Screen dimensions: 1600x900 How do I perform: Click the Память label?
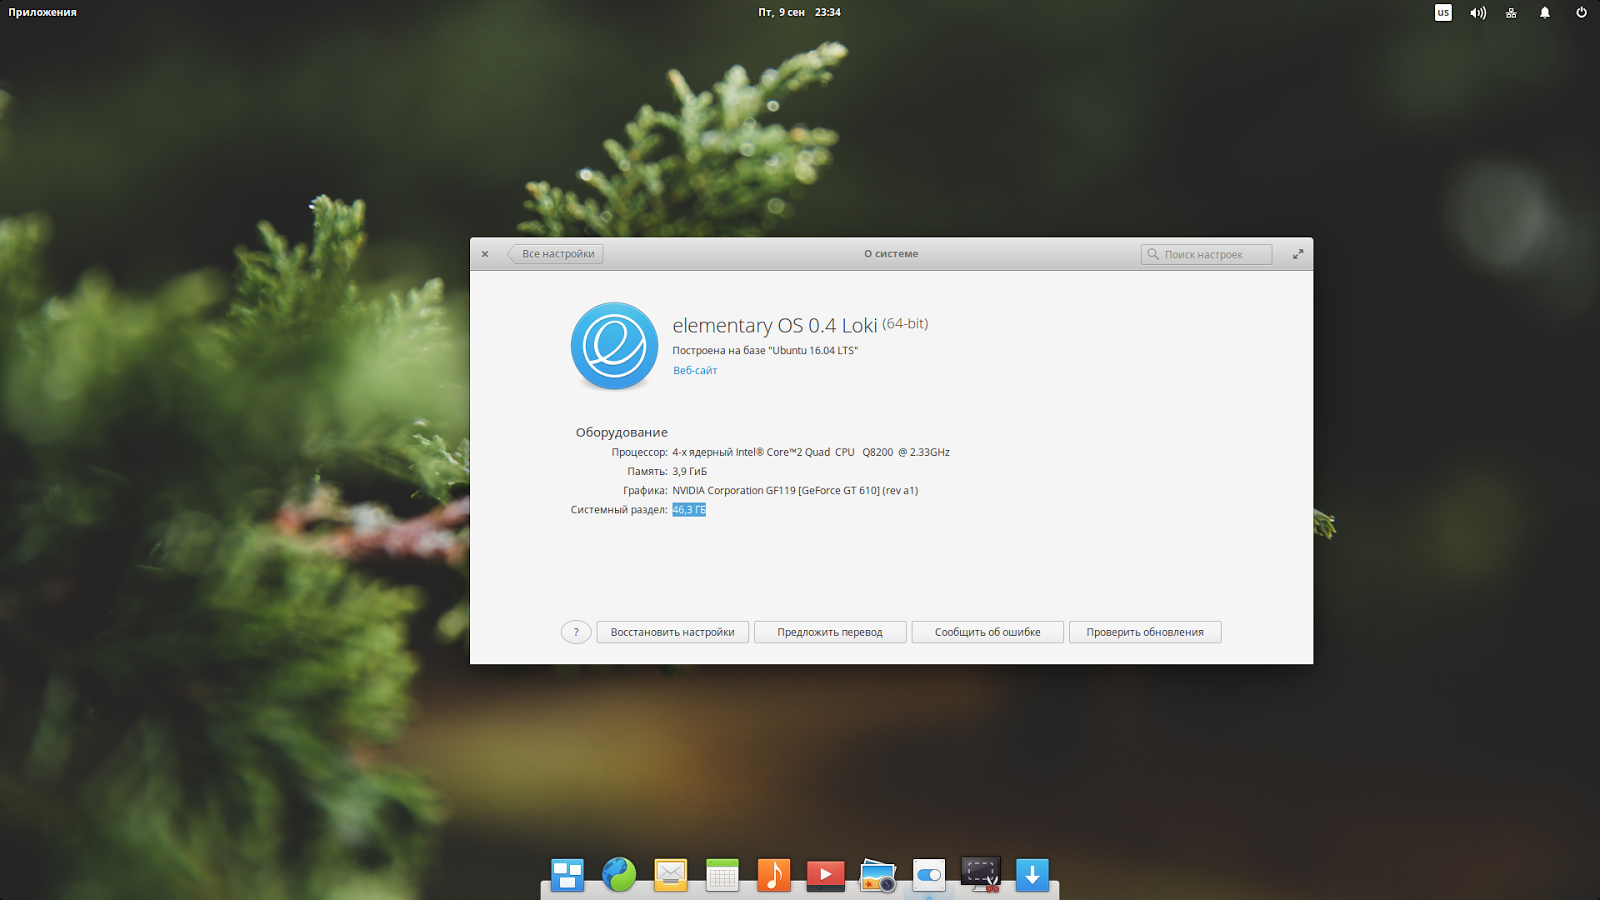pyautogui.click(x=647, y=471)
